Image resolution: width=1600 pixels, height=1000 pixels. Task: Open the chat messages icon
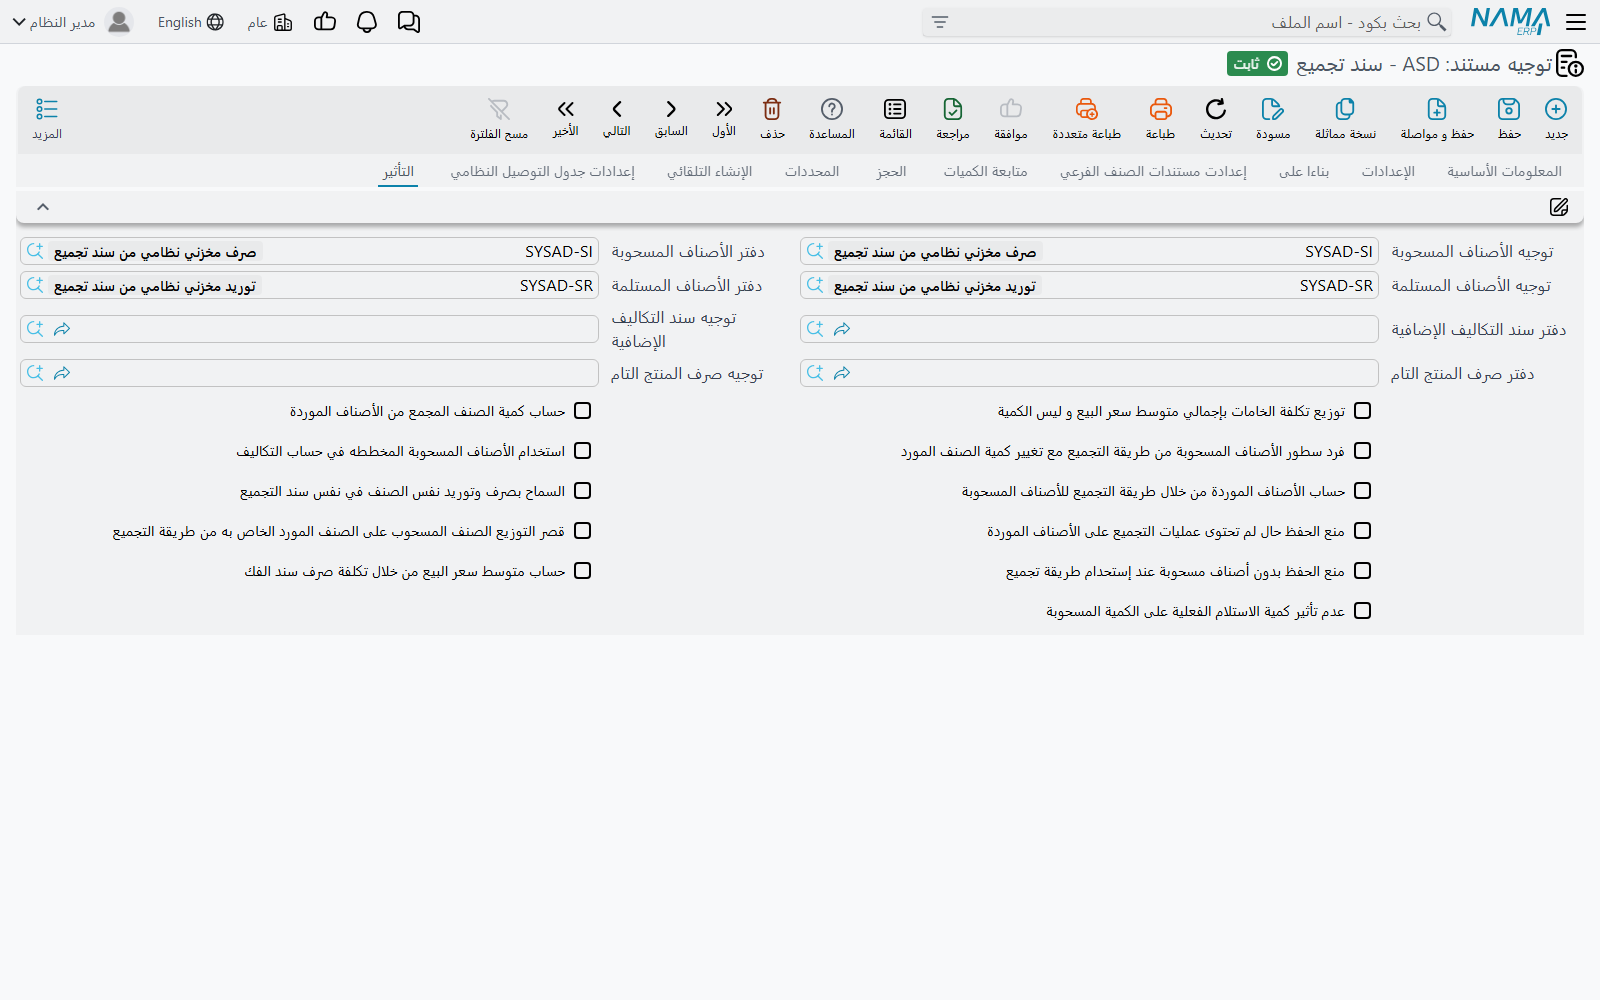[x=409, y=22]
